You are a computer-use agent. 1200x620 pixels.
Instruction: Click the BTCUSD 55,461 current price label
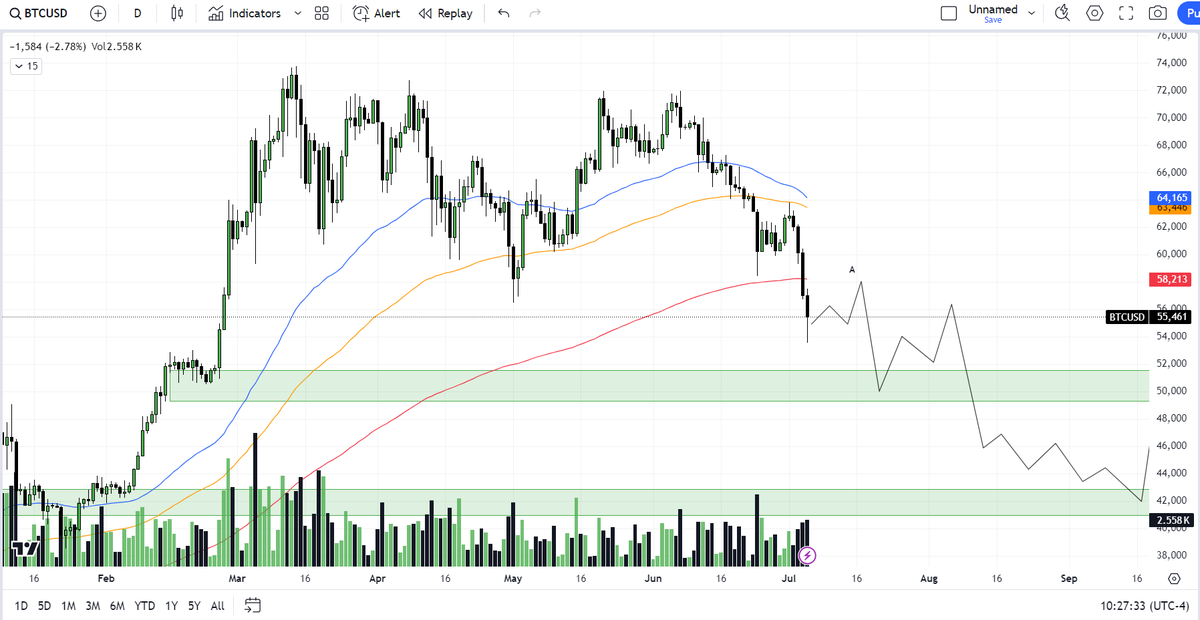(x=1149, y=317)
